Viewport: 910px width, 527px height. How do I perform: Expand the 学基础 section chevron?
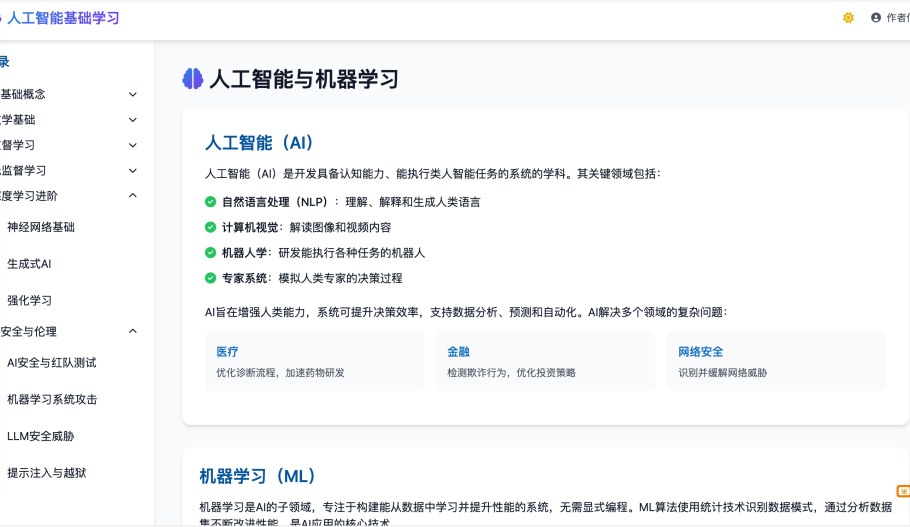pos(133,120)
